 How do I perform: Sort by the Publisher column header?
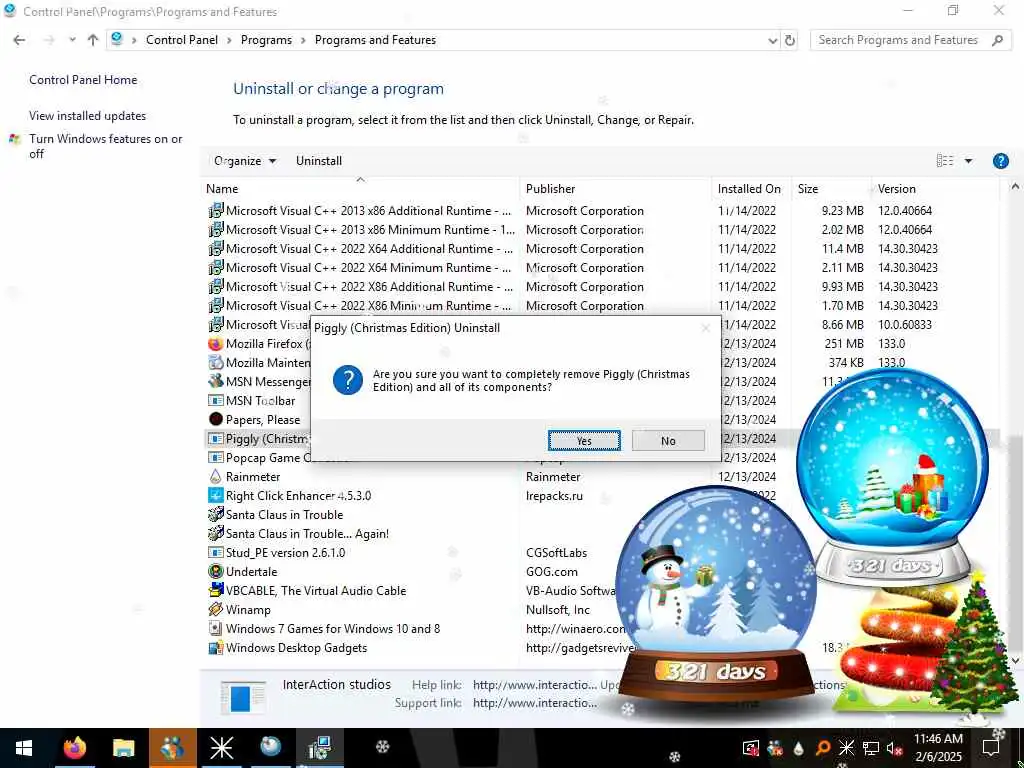[616, 189]
